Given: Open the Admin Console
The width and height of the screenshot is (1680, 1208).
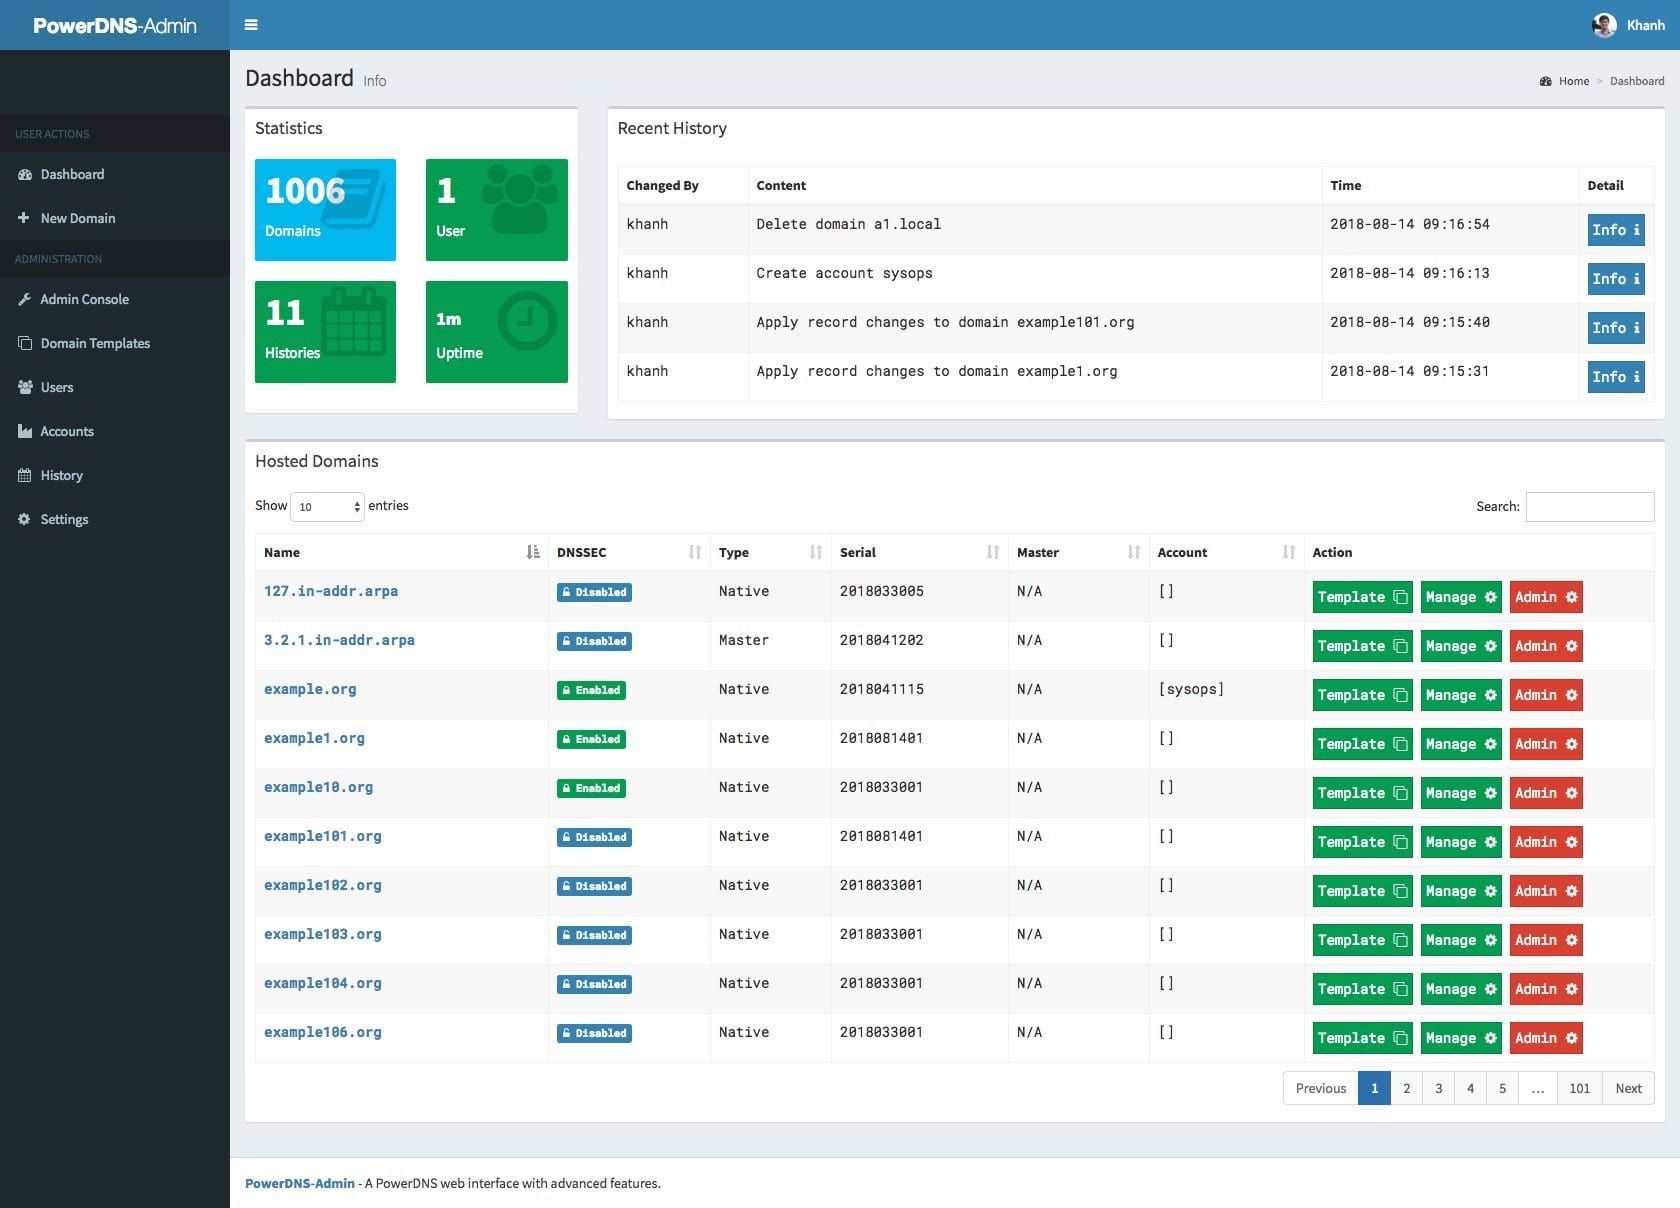Looking at the screenshot, I should coord(84,299).
